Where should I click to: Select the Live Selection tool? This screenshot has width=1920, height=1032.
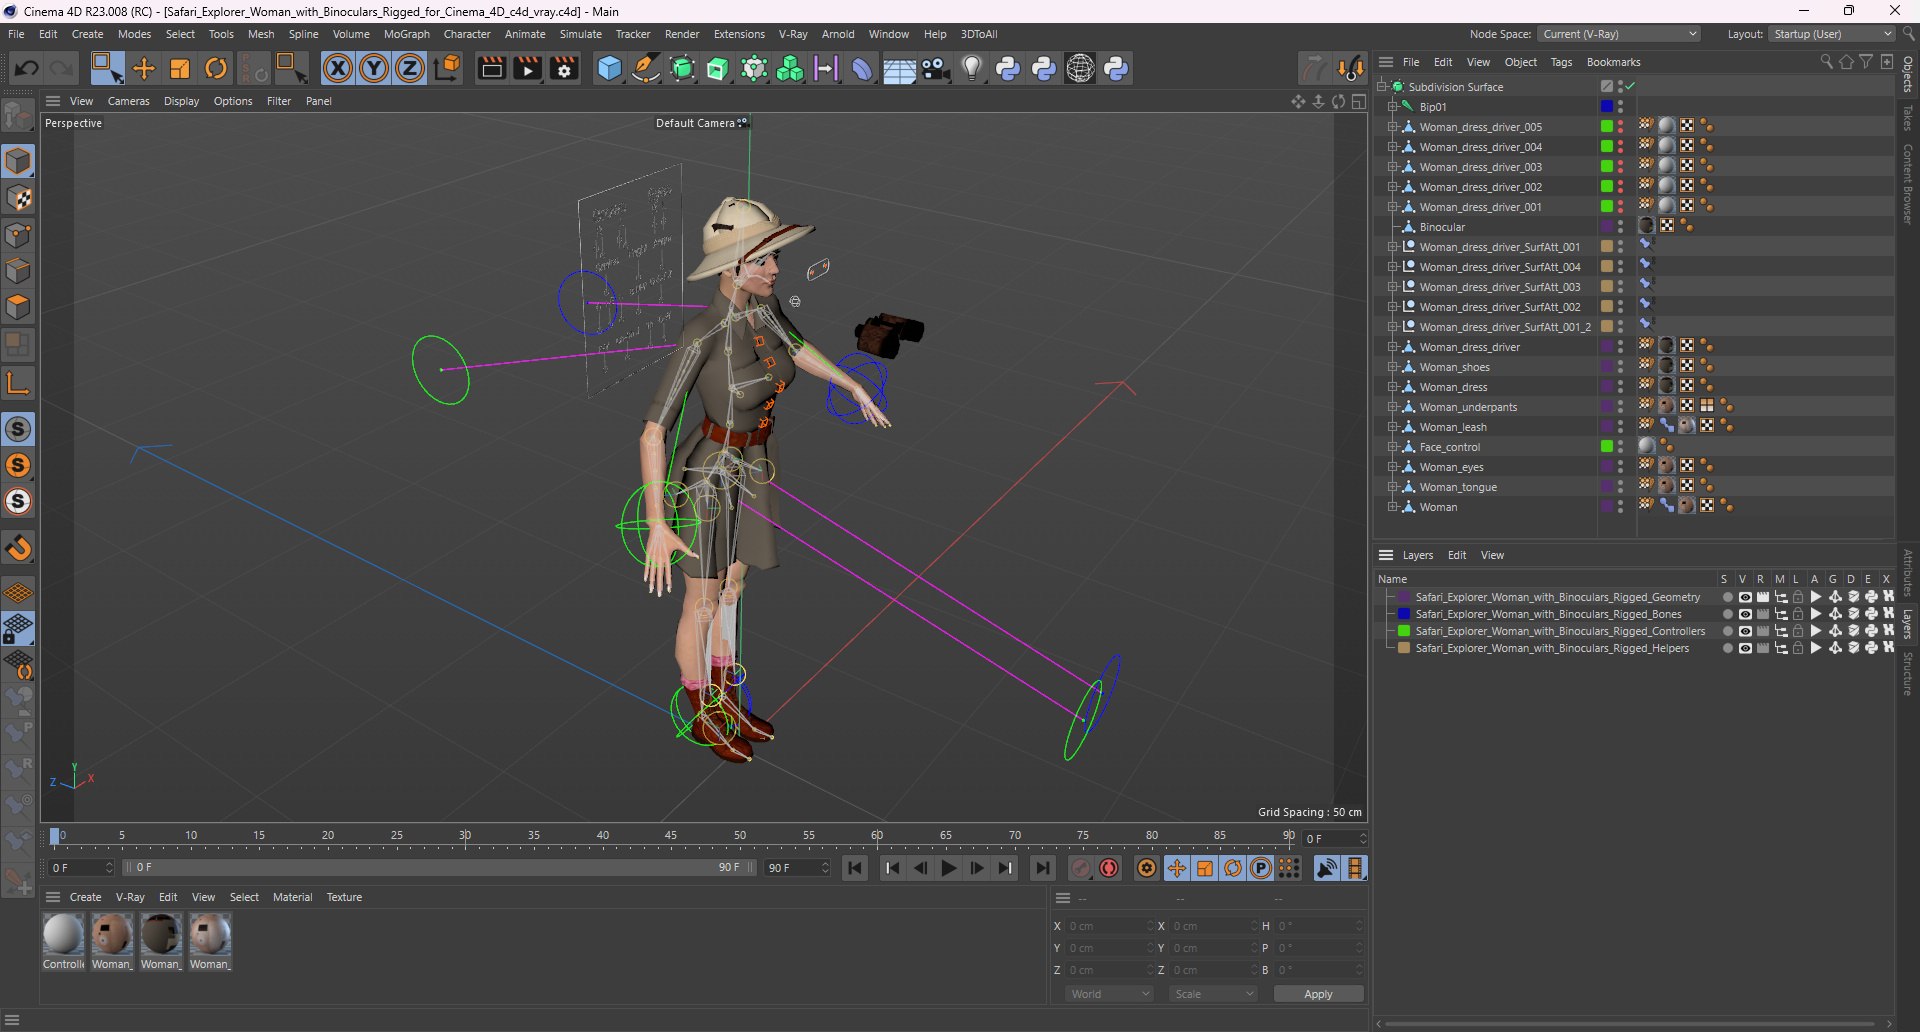tap(107, 68)
